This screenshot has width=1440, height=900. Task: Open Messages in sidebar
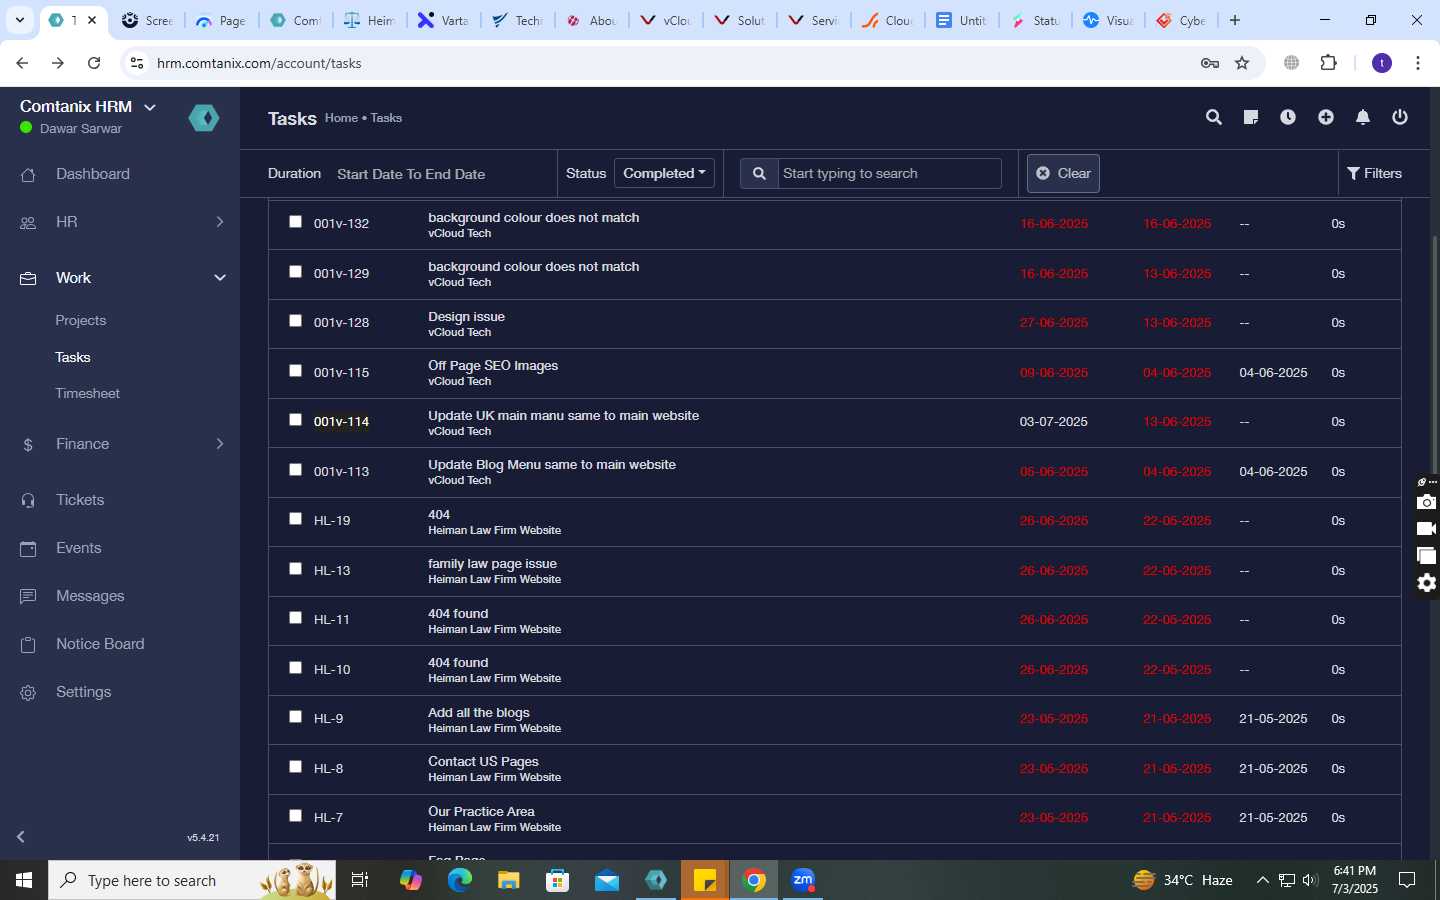point(90,596)
